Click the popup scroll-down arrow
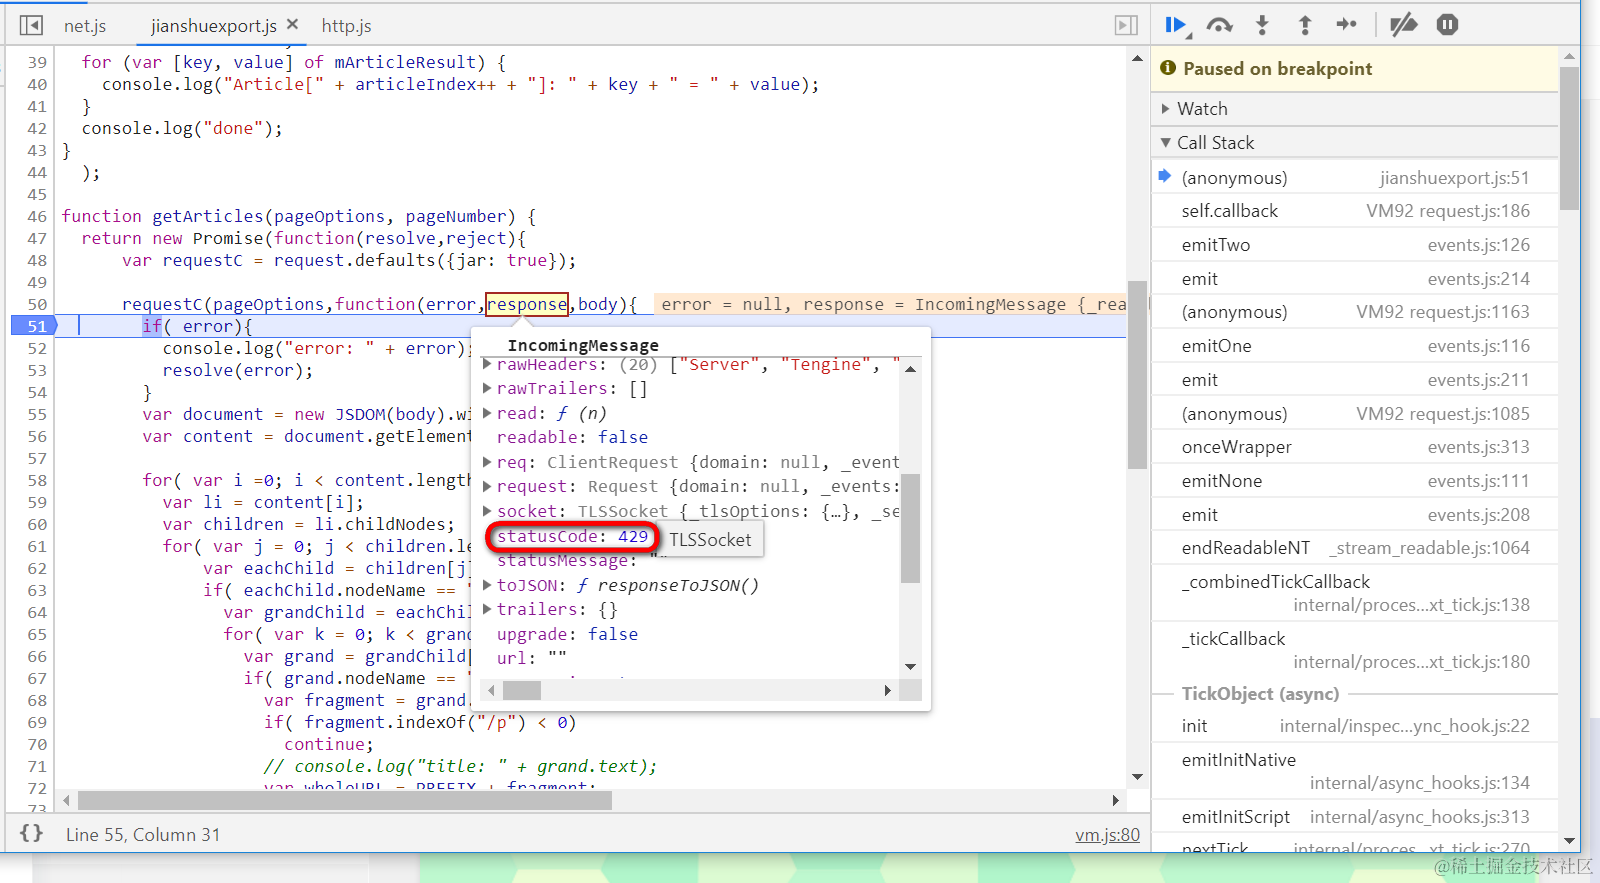The height and width of the screenshot is (883, 1600). coord(910,667)
